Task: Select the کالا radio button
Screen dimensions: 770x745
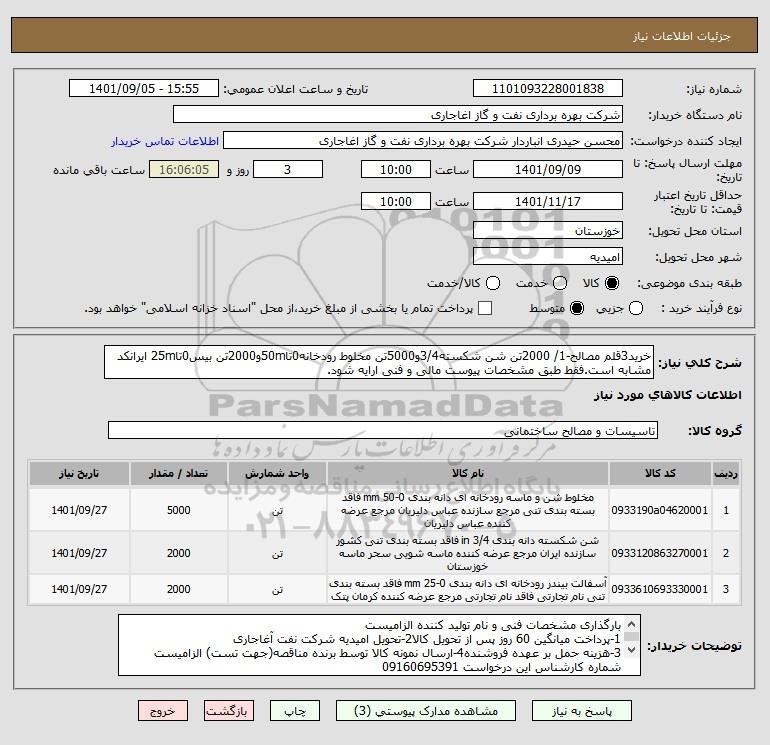Action: [x=612, y=283]
